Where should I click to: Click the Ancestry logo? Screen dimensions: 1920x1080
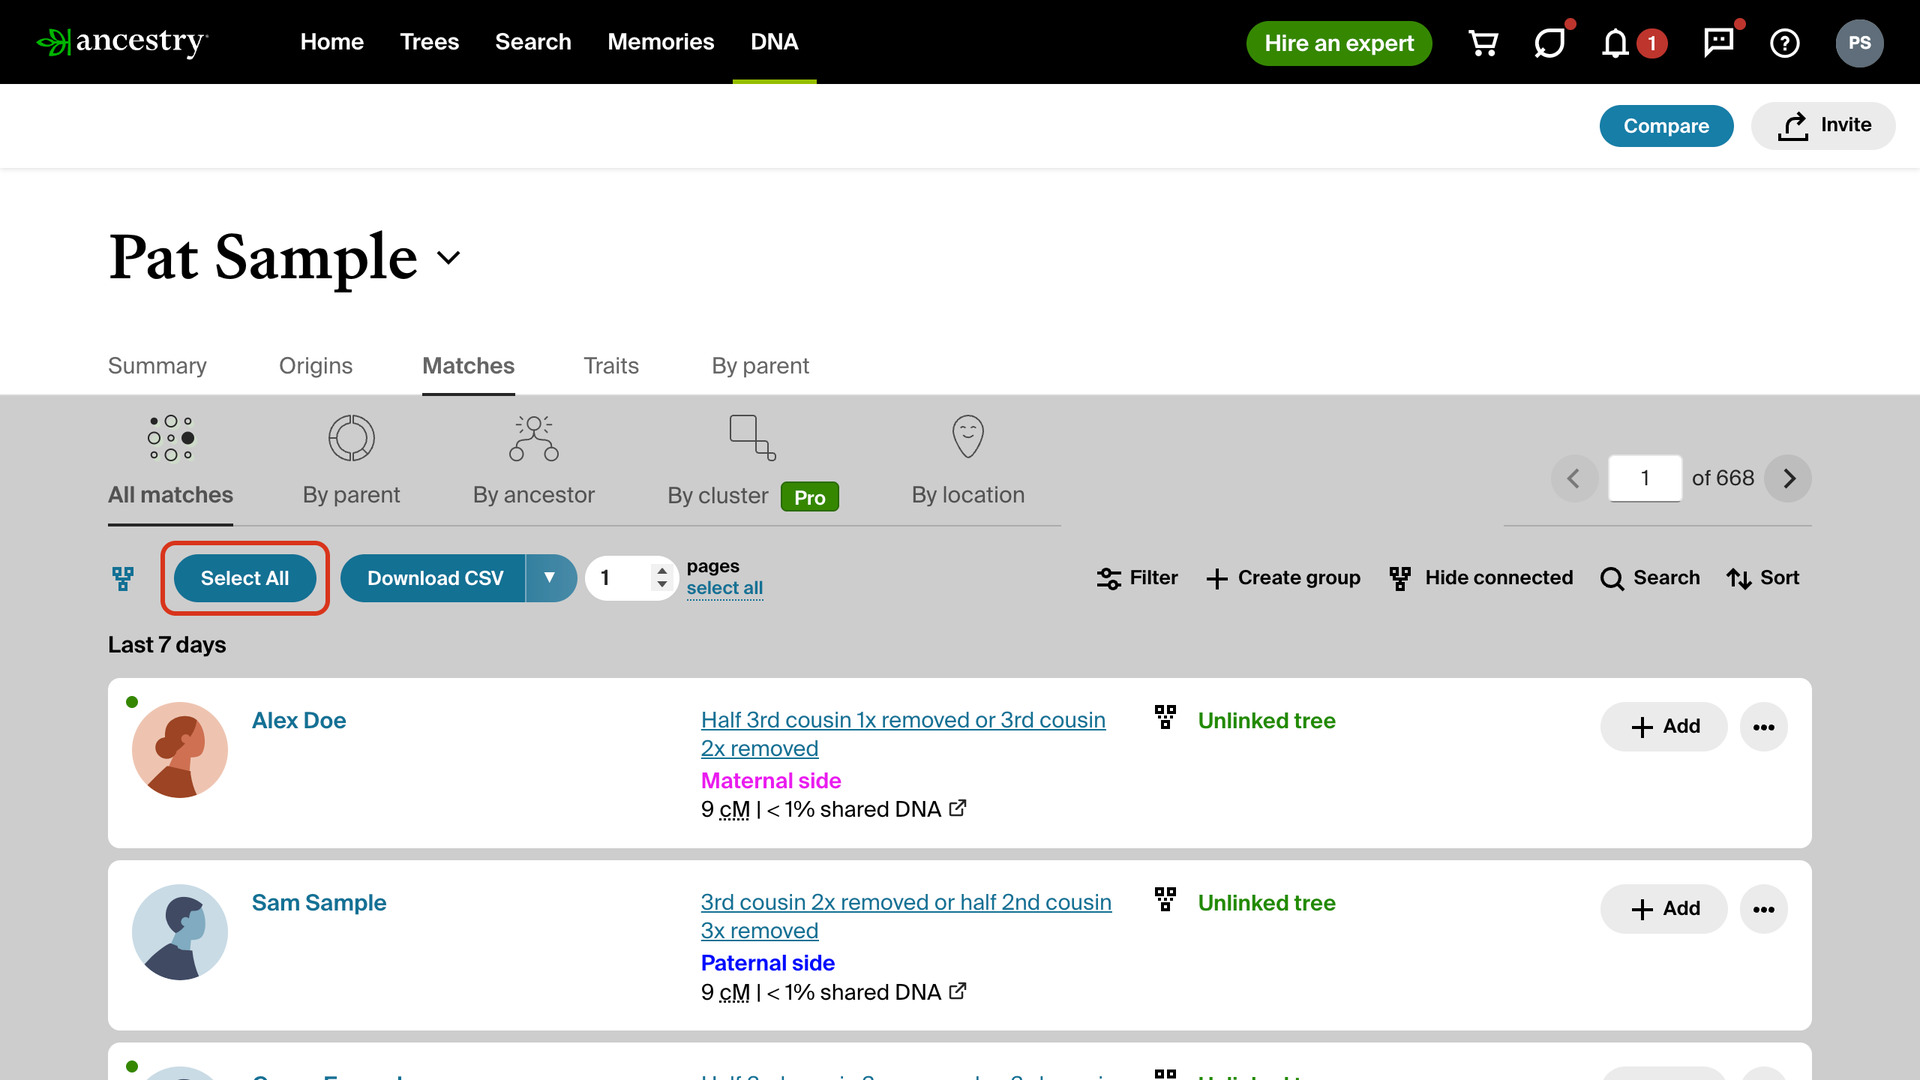pyautogui.click(x=122, y=42)
